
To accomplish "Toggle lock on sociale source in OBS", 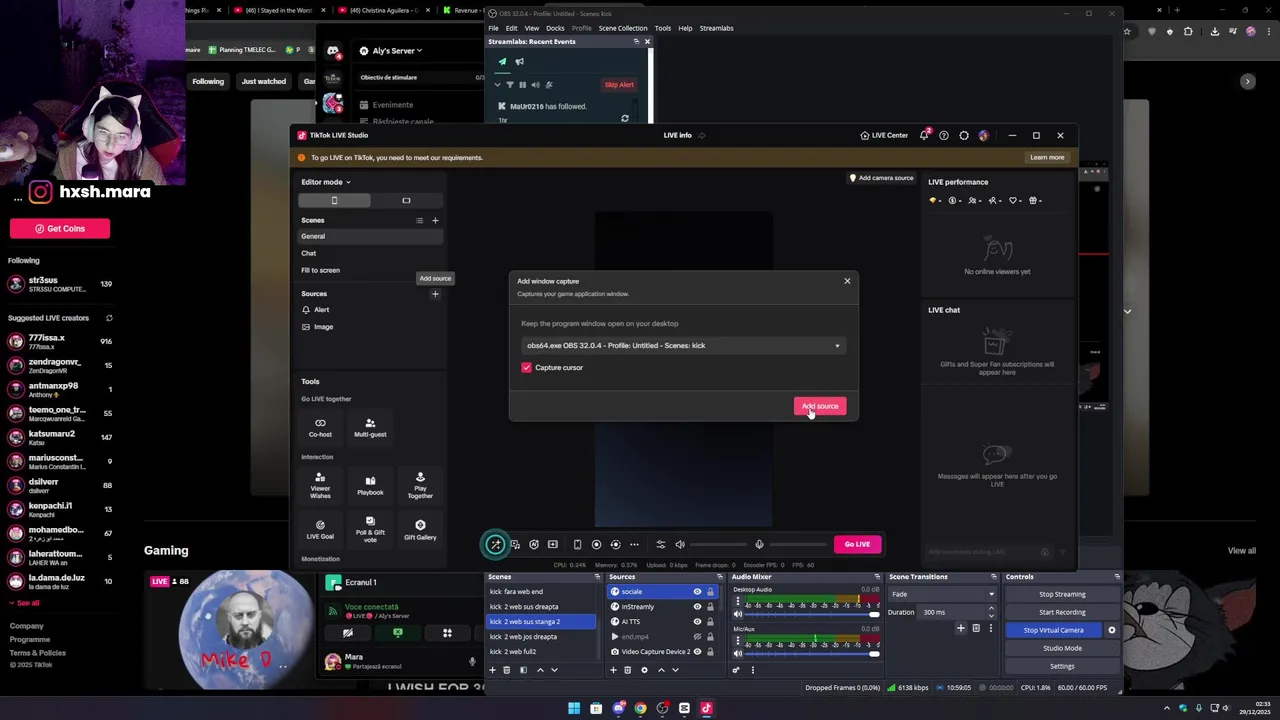I will [x=710, y=592].
